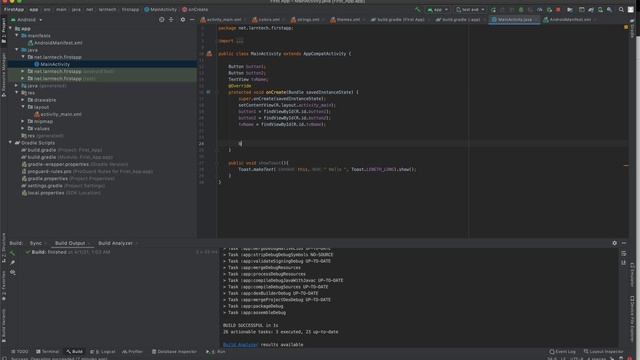
Task: Open the app run configuration dropdown
Action: pyautogui.click(x=438, y=9)
